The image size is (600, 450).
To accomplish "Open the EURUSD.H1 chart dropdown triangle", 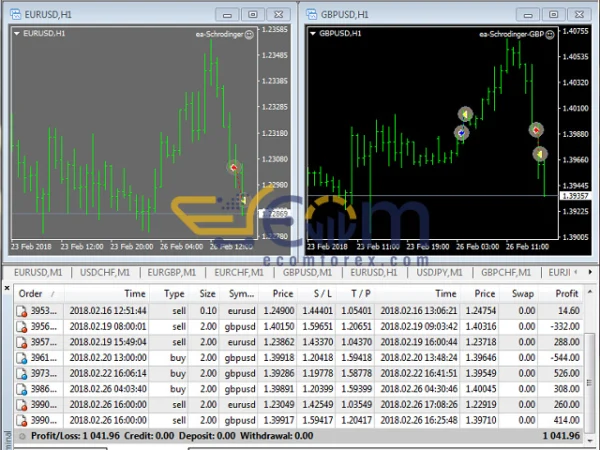I will click(17, 34).
